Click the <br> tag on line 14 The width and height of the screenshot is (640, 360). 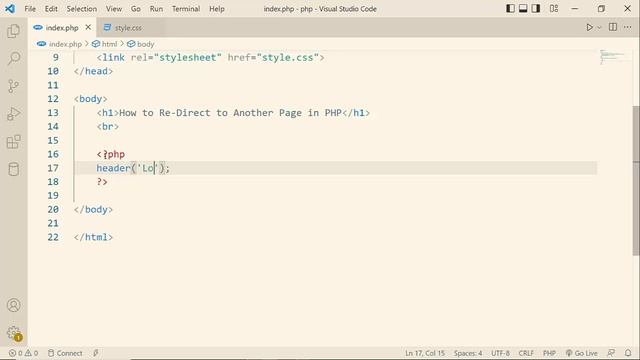(x=108, y=127)
